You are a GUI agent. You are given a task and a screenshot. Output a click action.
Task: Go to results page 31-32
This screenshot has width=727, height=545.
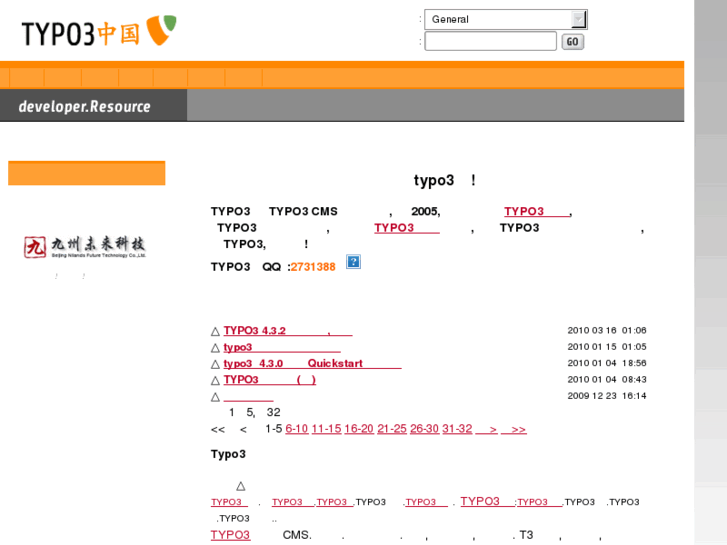tap(457, 429)
